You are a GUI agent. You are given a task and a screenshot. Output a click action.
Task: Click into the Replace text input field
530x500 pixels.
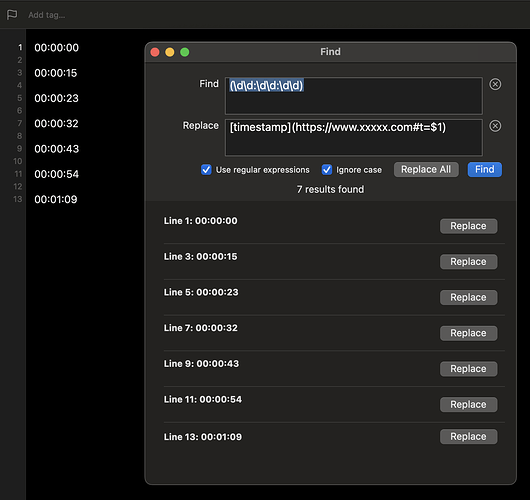coord(354,137)
